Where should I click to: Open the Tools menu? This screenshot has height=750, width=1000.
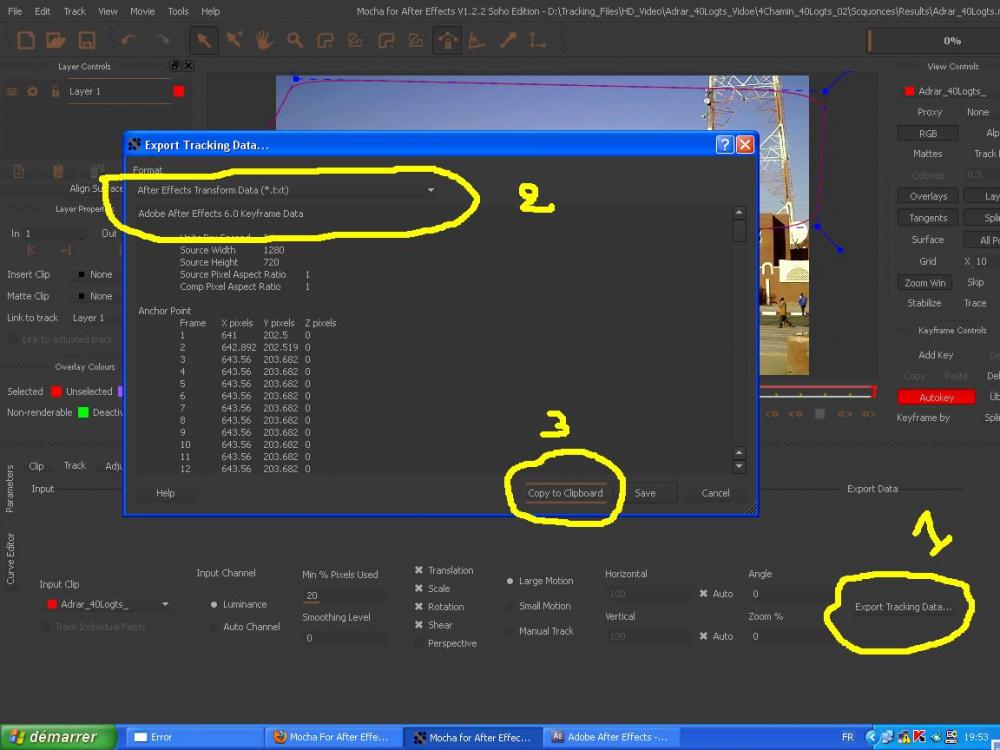[x=178, y=11]
